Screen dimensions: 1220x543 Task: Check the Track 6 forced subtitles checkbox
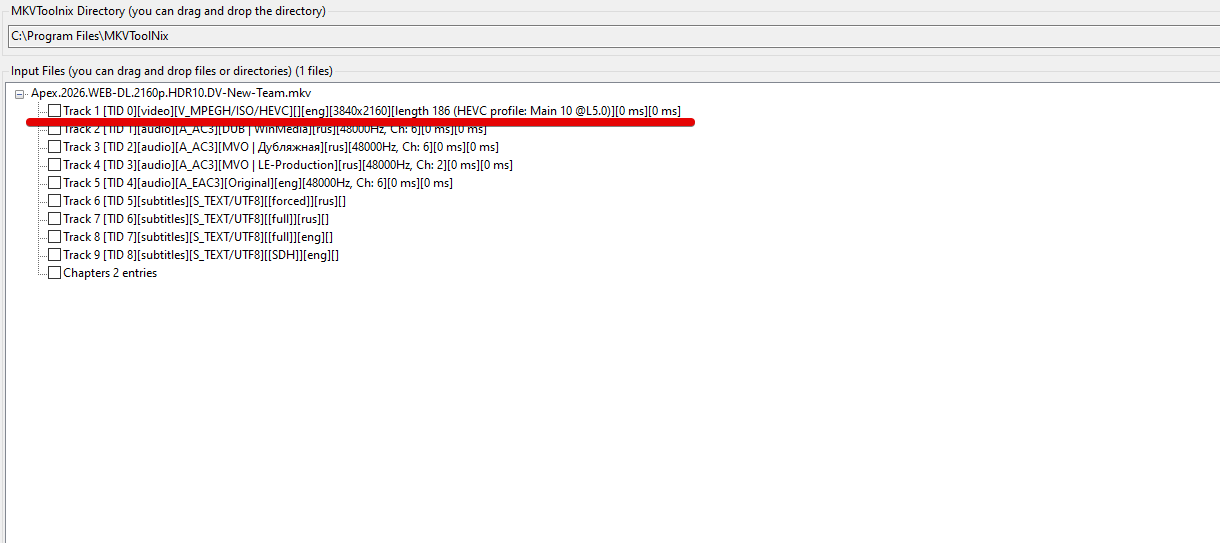point(54,201)
